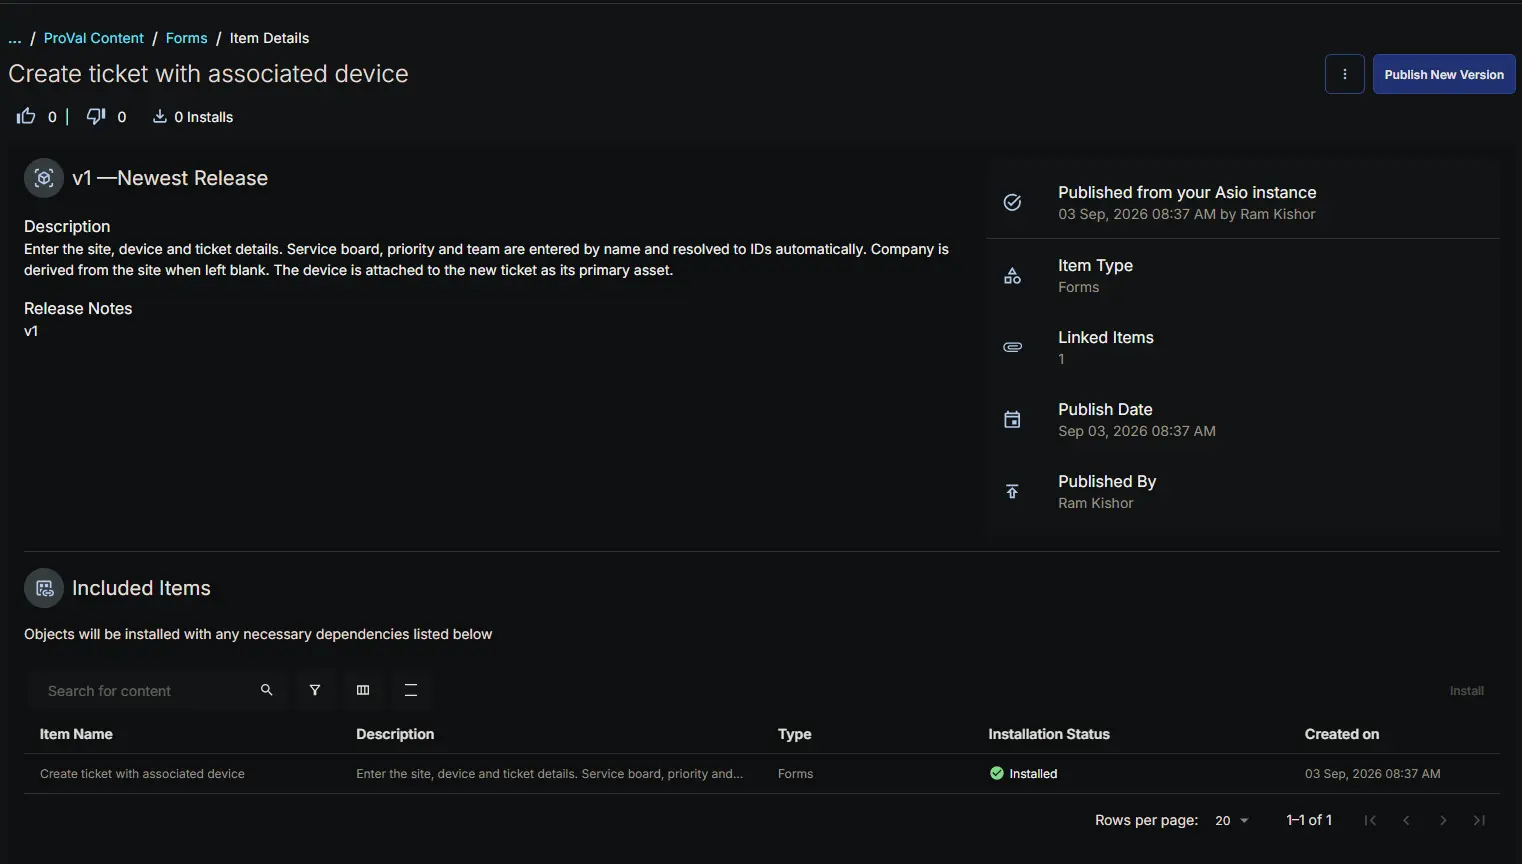Click the disabled Install button
1522x864 pixels.
pyautogui.click(x=1466, y=691)
